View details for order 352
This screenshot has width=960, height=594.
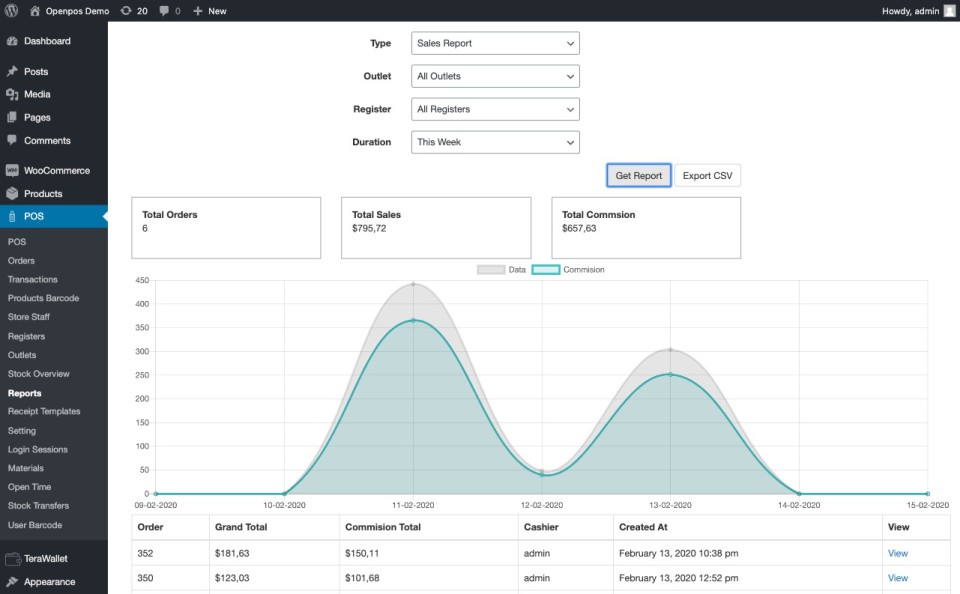click(x=897, y=553)
